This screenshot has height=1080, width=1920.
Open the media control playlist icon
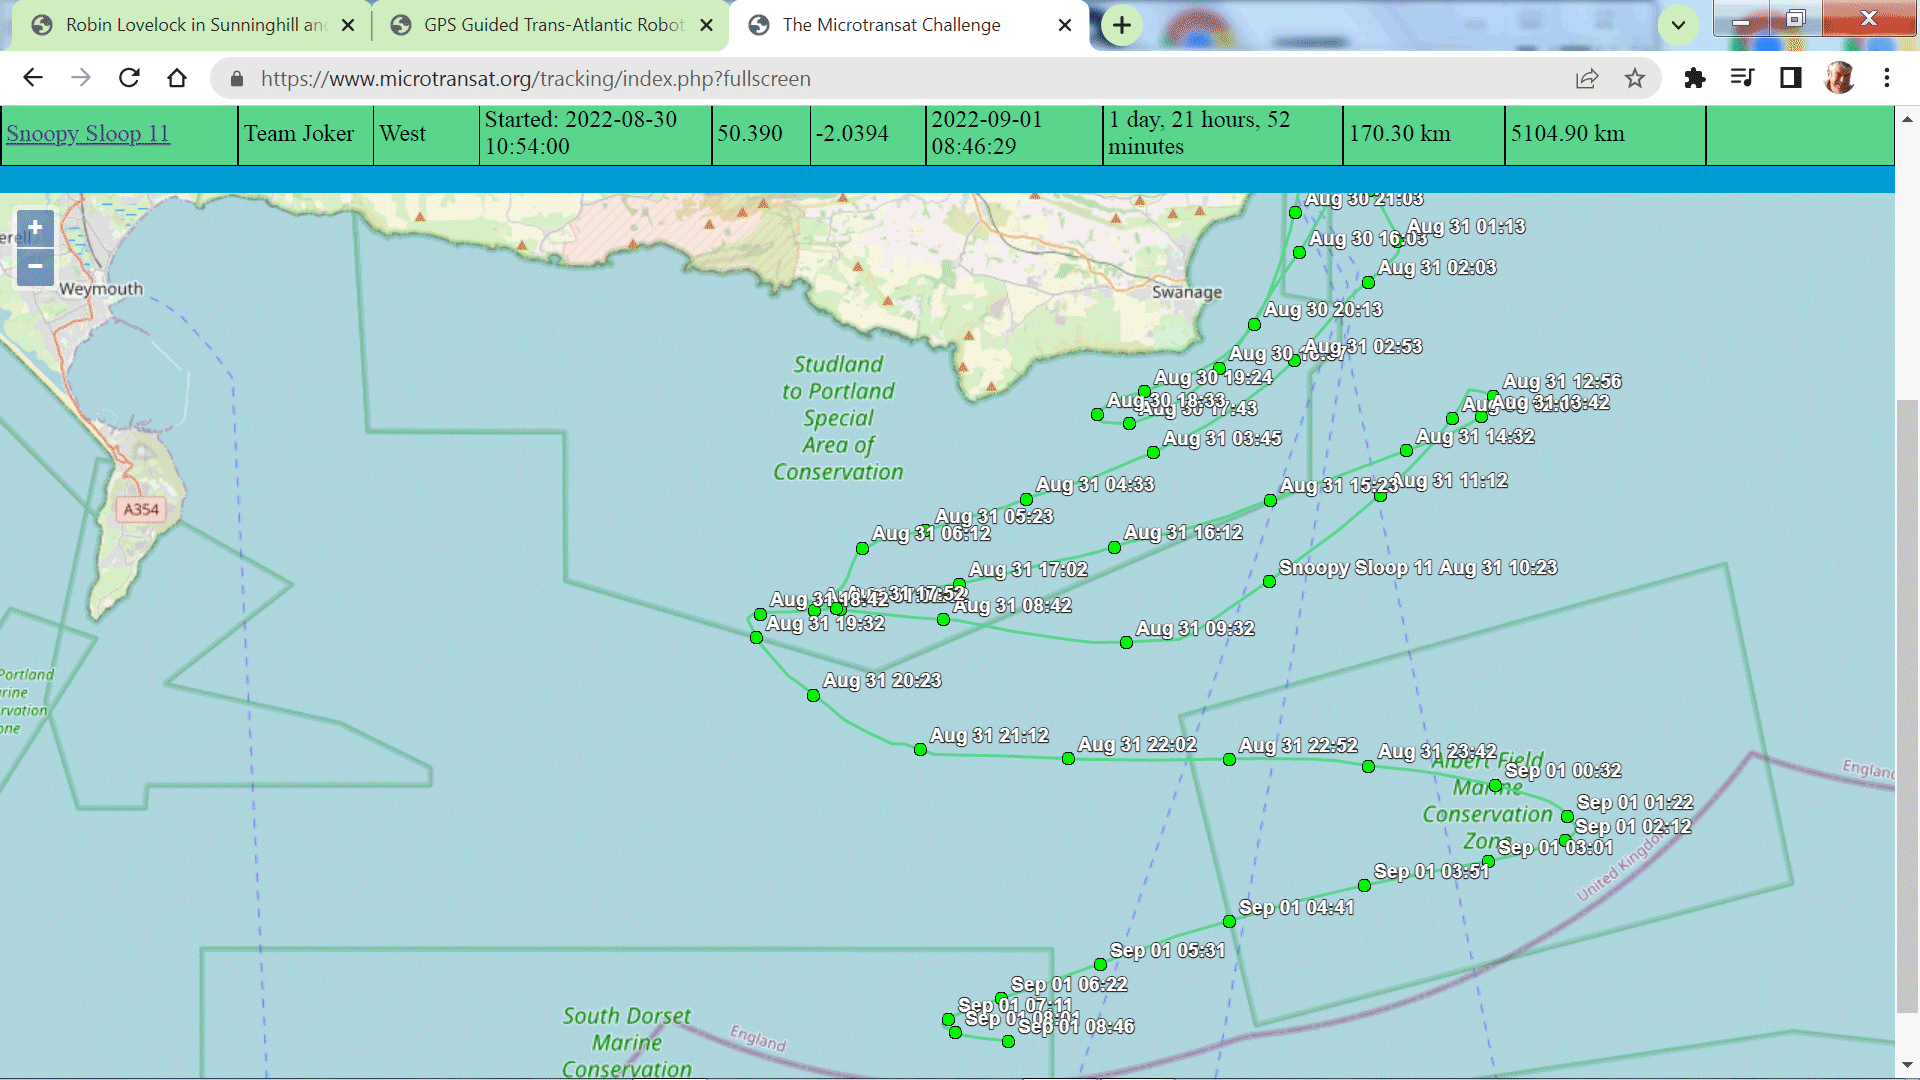tap(1742, 78)
